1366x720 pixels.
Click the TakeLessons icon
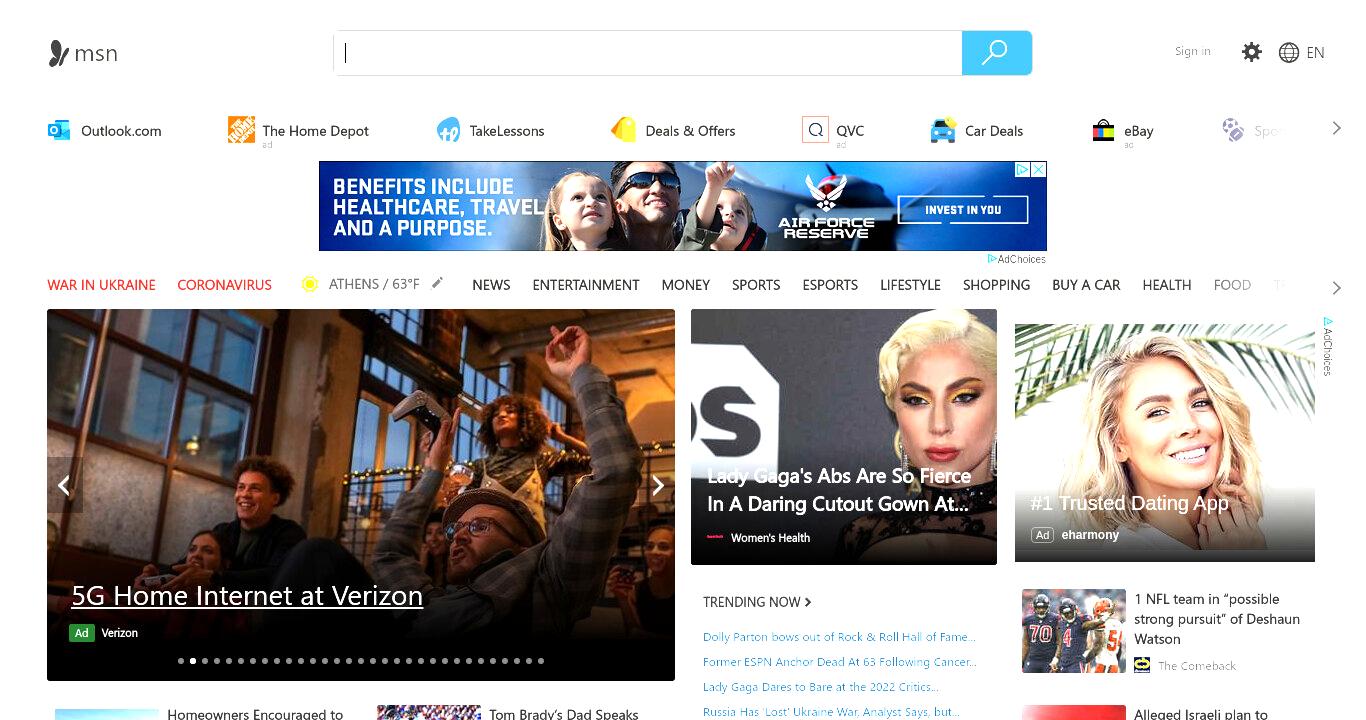448,130
